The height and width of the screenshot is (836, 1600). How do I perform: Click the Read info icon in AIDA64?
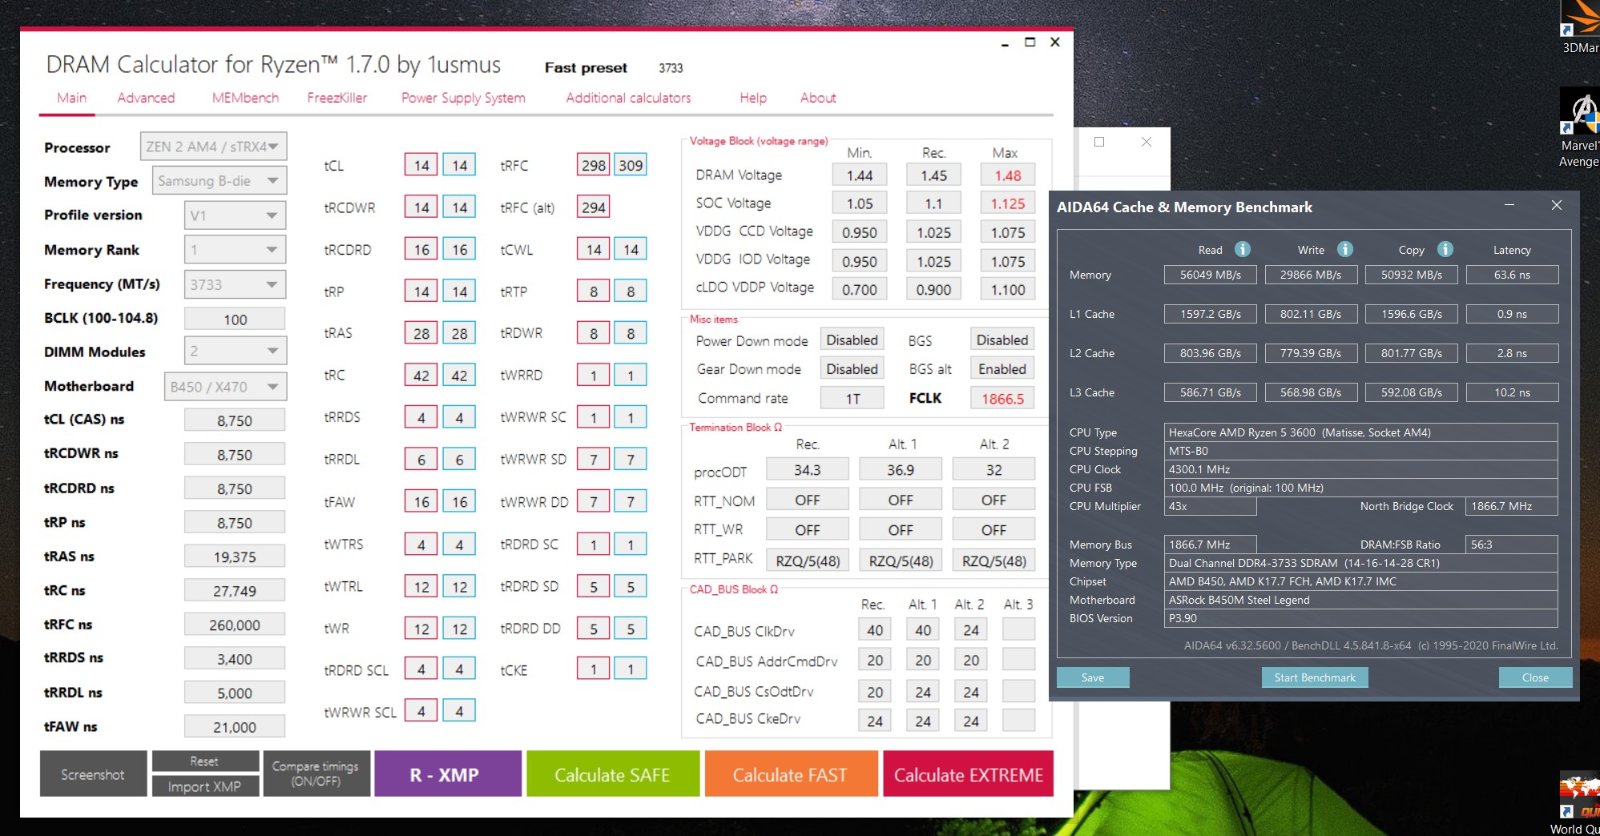(1242, 249)
